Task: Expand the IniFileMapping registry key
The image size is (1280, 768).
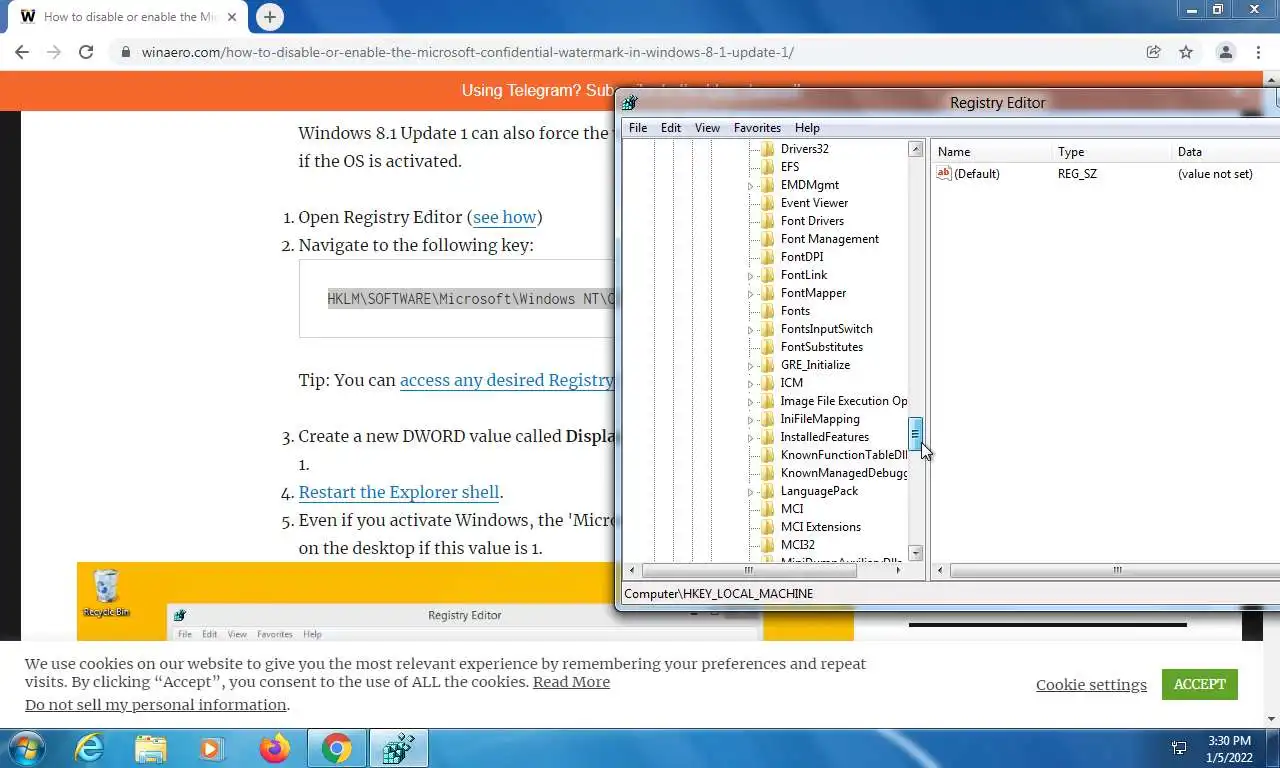Action: tap(751, 420)
